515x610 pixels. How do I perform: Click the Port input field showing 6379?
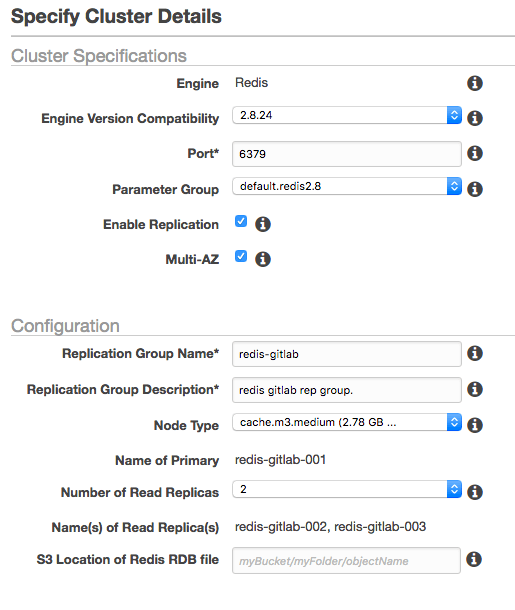(347, 154)
